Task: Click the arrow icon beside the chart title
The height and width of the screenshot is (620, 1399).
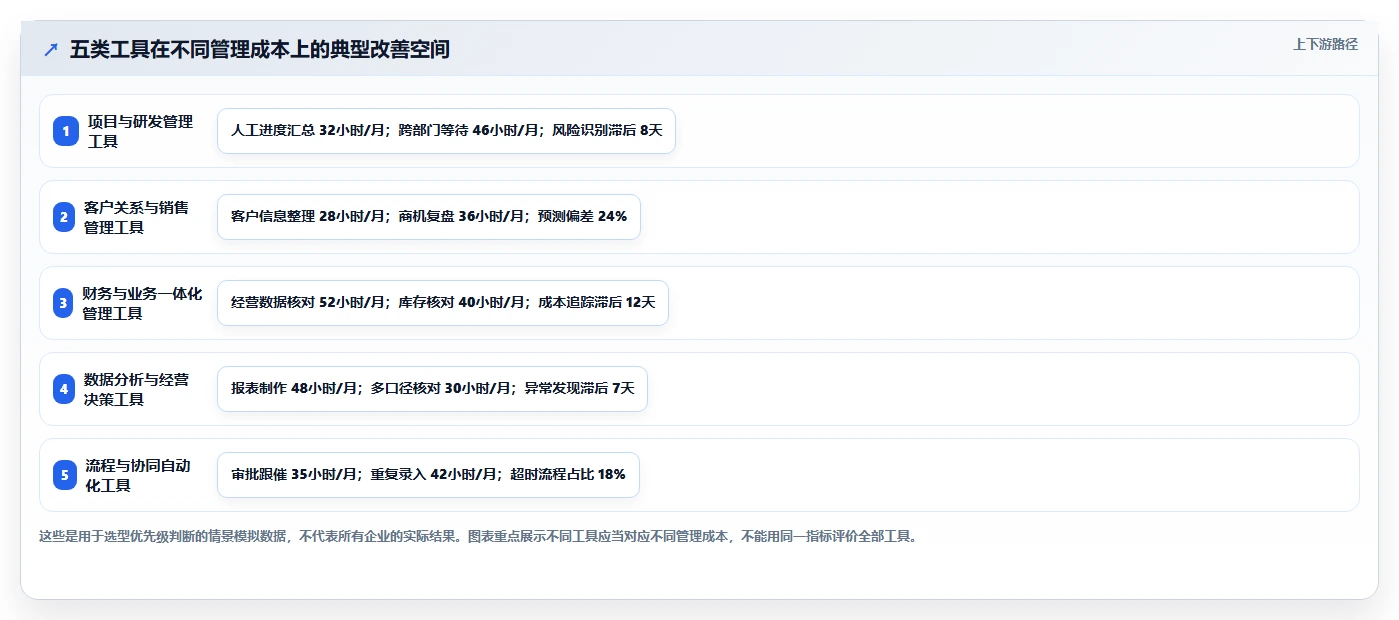Action: (x=51, y=50)
